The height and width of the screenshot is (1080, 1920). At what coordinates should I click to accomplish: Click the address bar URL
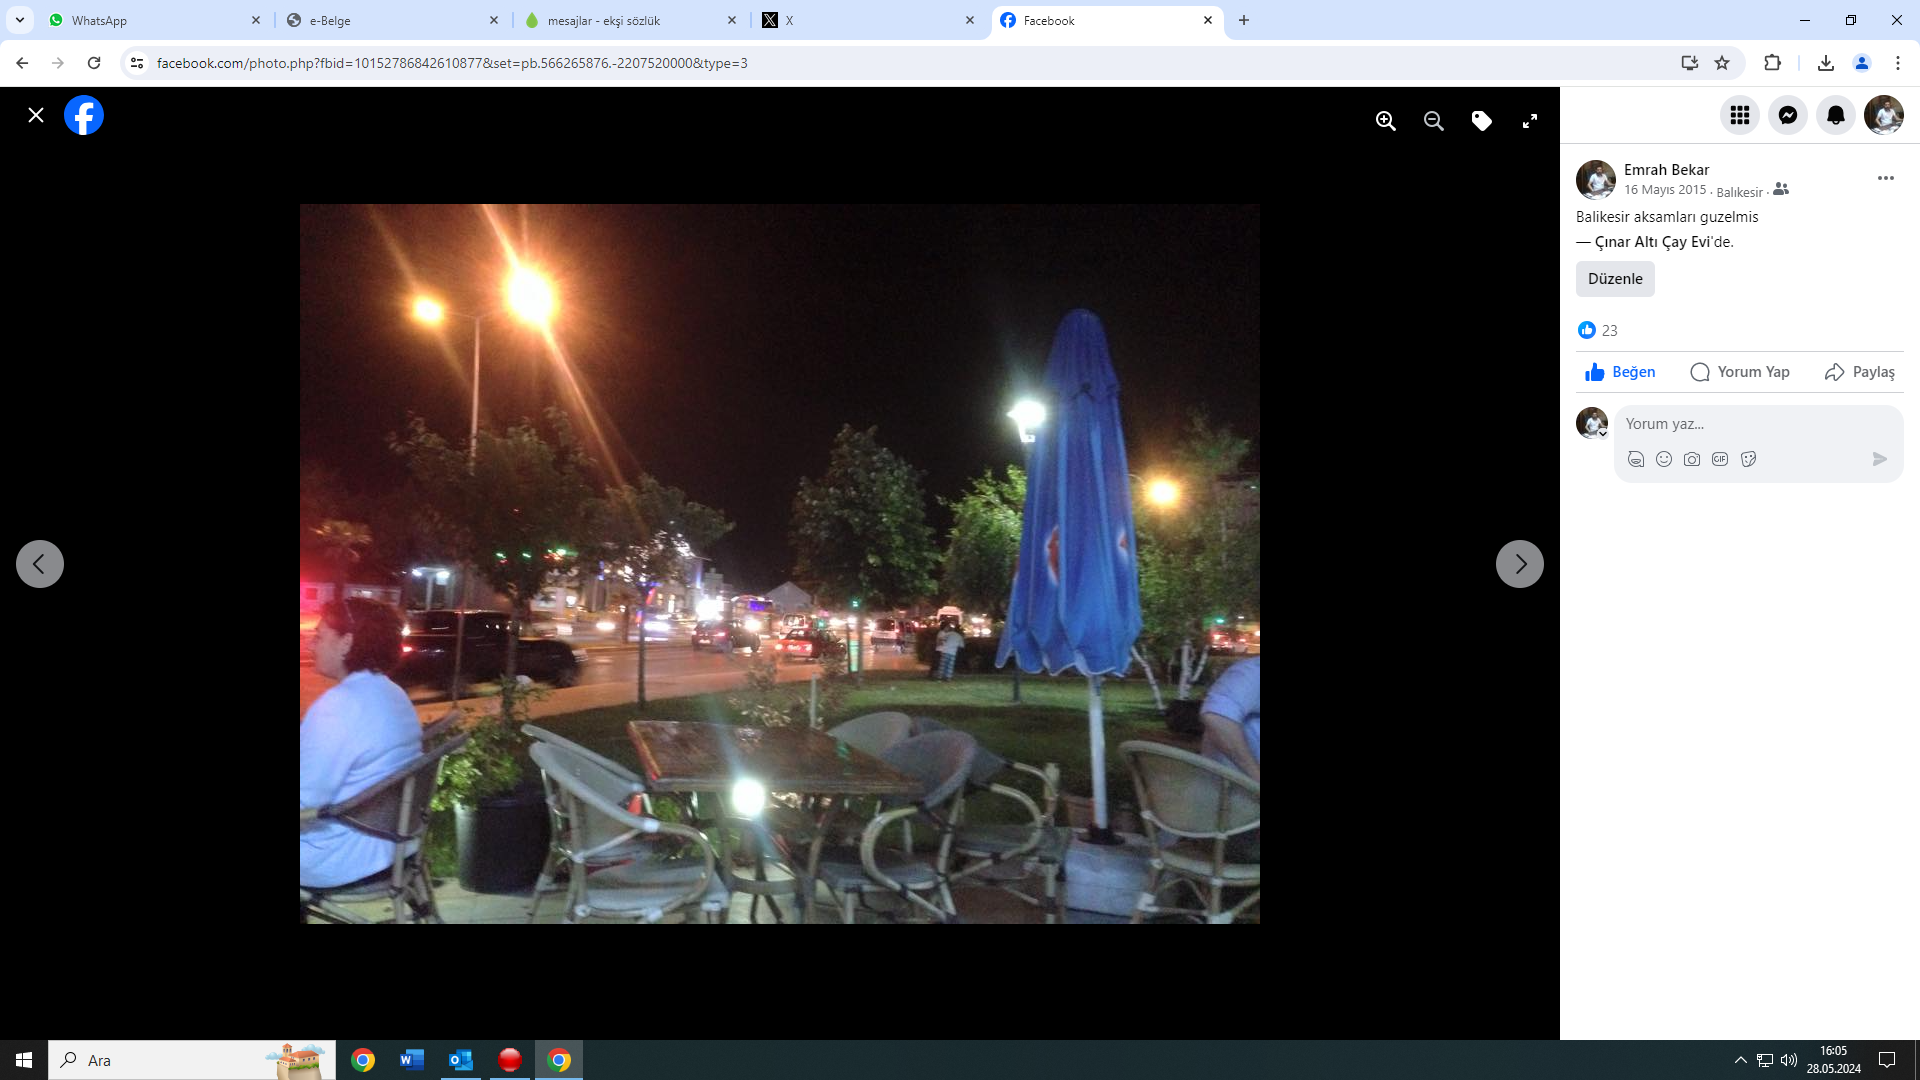point(452,63)
